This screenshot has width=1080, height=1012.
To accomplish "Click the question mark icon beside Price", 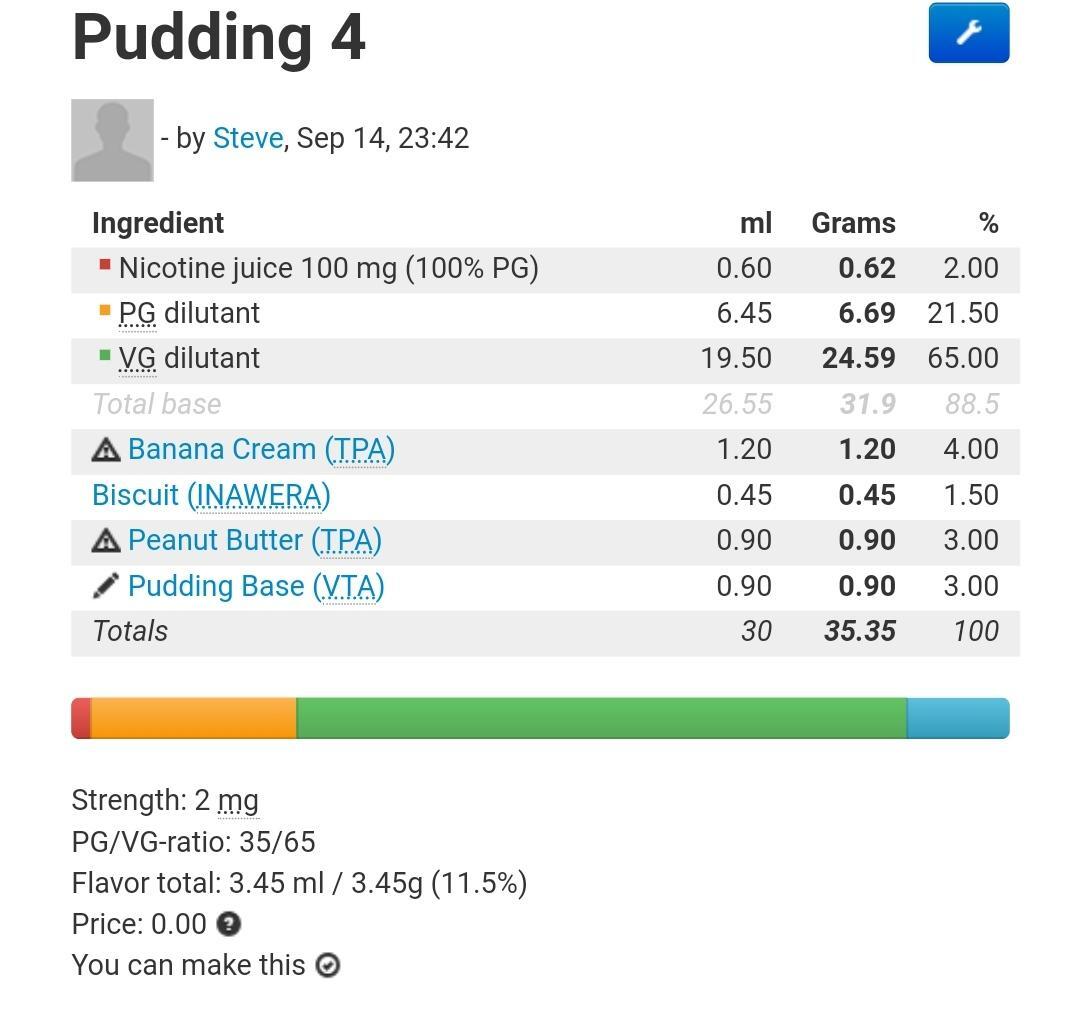I will [x=229, y=924].
